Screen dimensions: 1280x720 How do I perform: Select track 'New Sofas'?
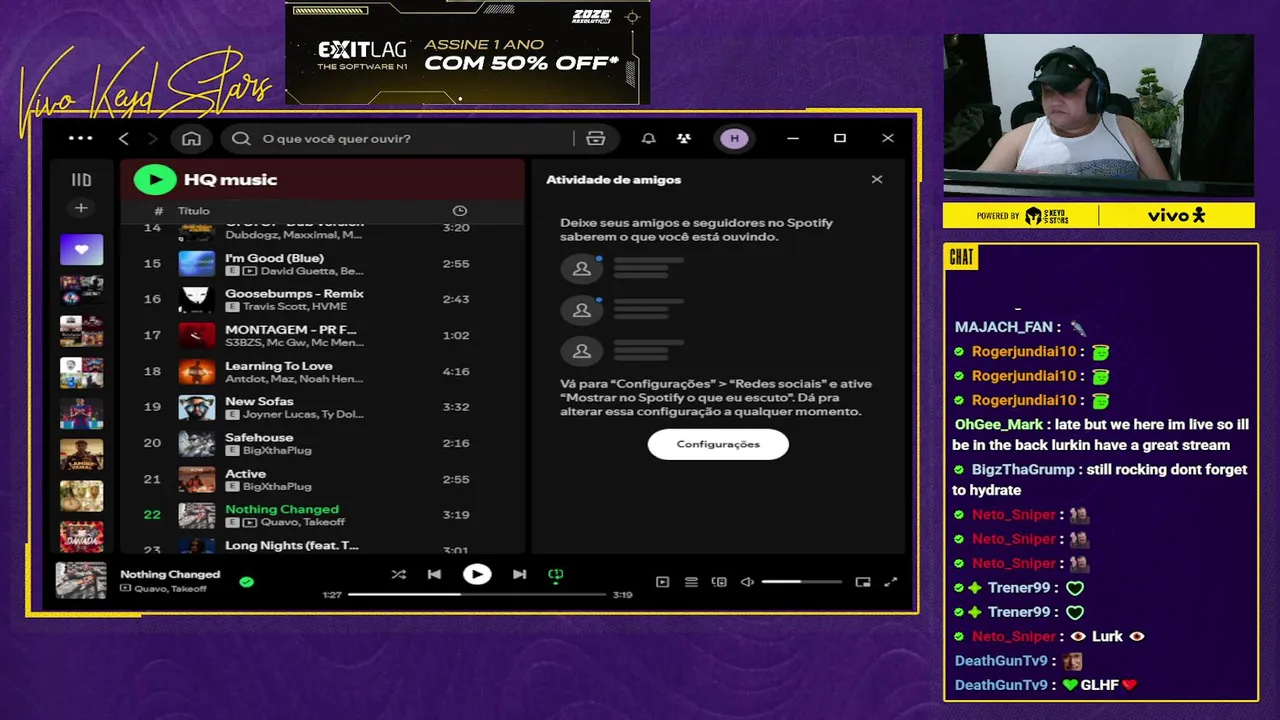tap(322, 407)
